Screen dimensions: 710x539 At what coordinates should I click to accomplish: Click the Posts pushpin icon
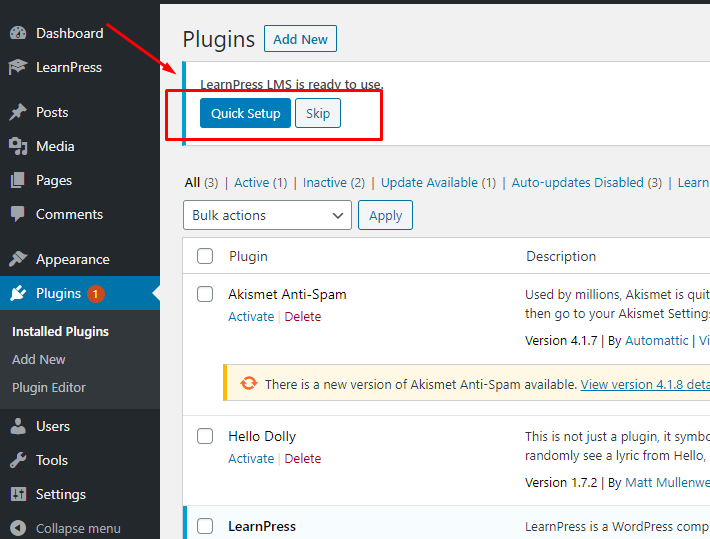pyautogui.click(x=18, y=112)
